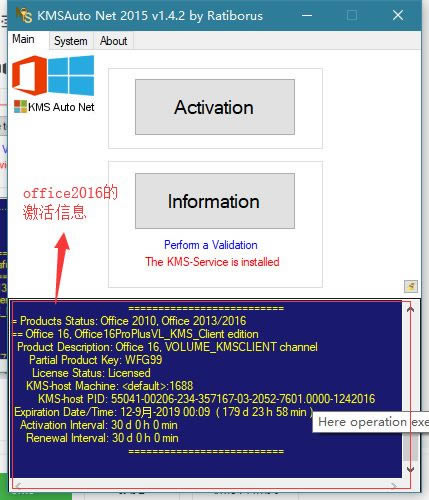The height and width of the screenshot is (500, 429).
Task: Click the Windows logo icon
Action: 71,76
